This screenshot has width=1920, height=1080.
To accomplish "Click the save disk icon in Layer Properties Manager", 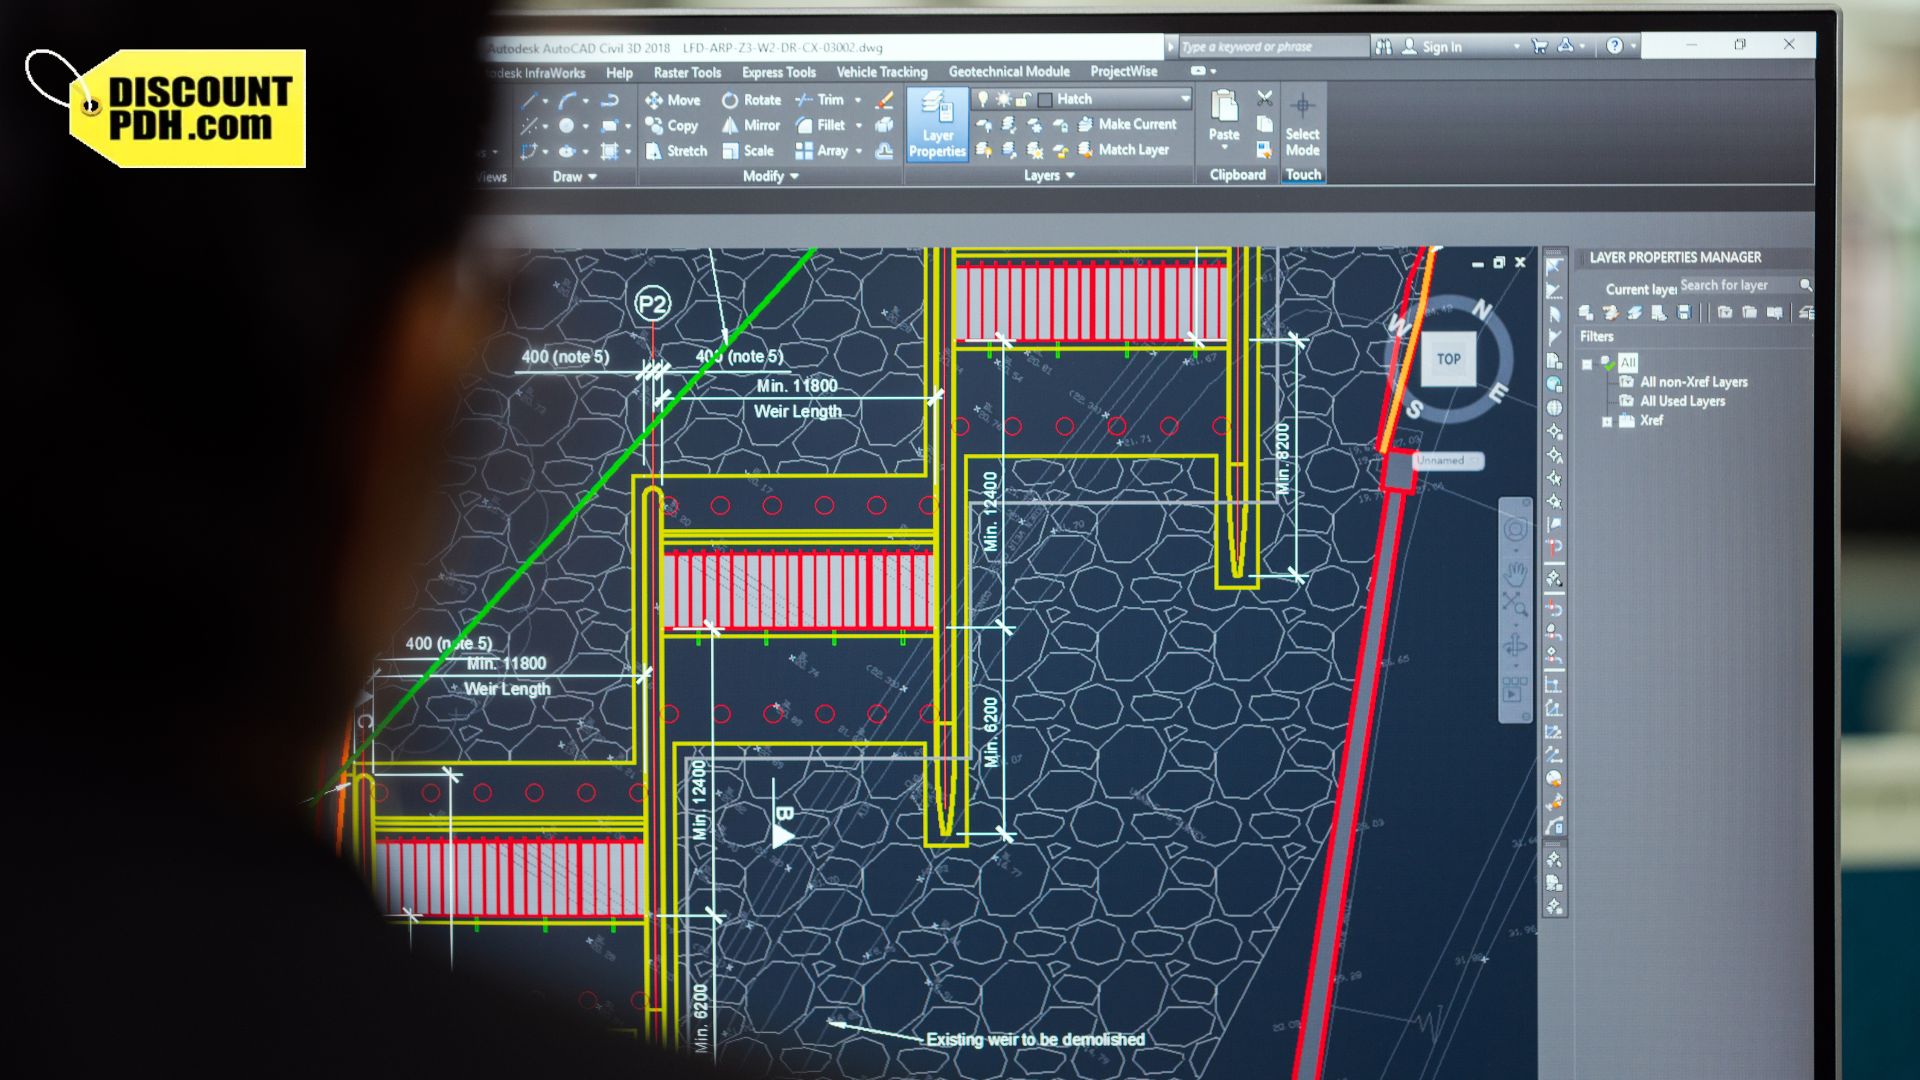I will tap(1684, 313).
